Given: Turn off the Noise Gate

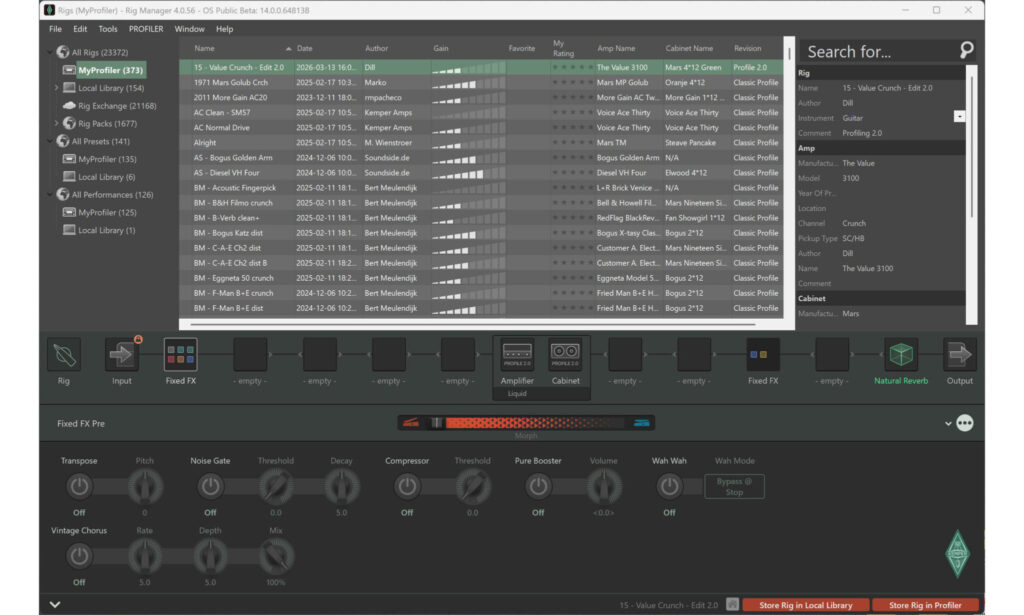Looking at the screenshot, I should click(x=210, y=487).
